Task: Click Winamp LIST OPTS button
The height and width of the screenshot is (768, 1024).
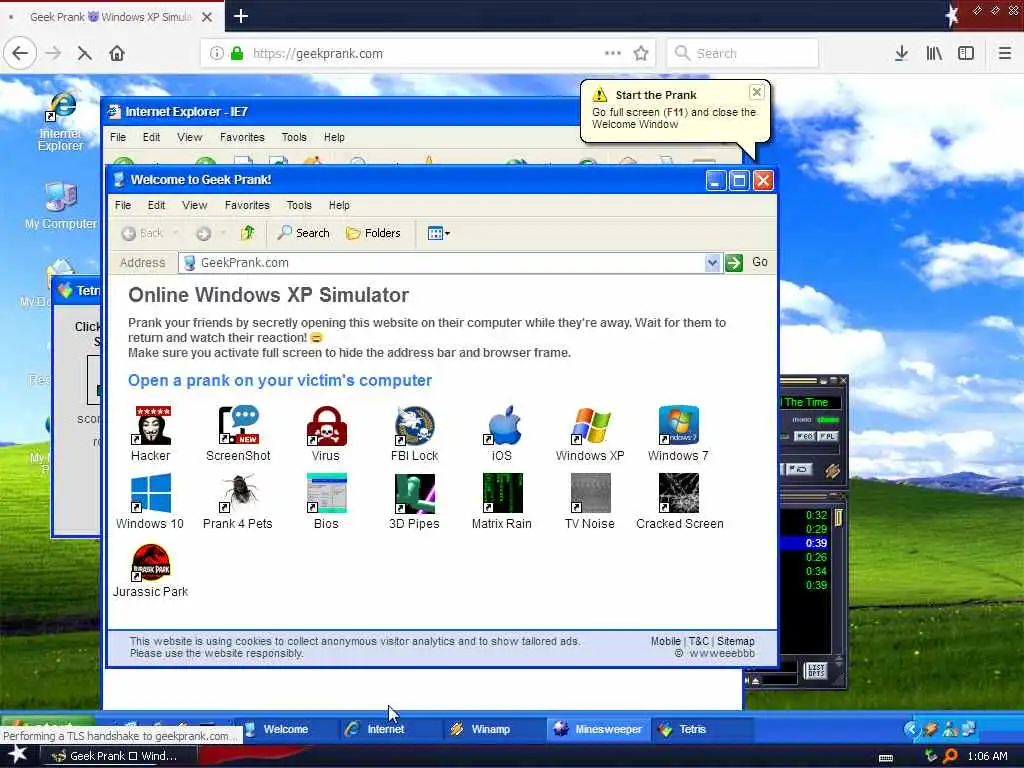Action: click(x=816, y=670)
